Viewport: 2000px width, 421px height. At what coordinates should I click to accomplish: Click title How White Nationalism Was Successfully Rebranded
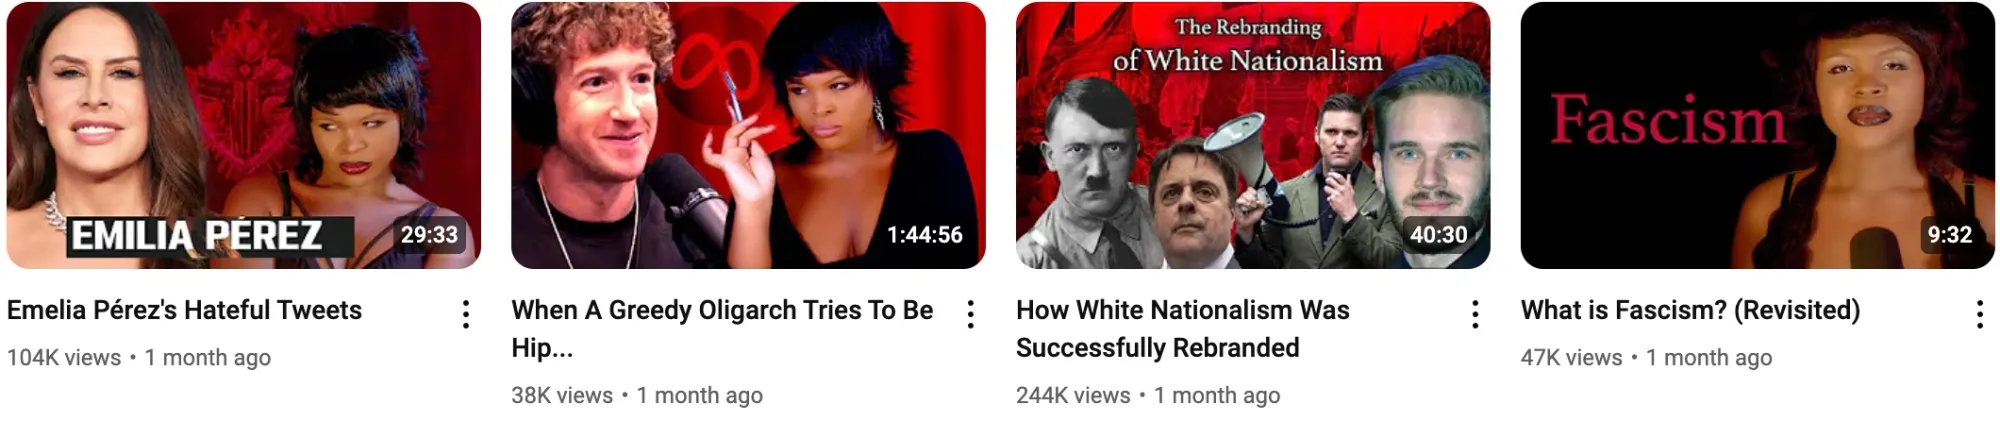1183,328
